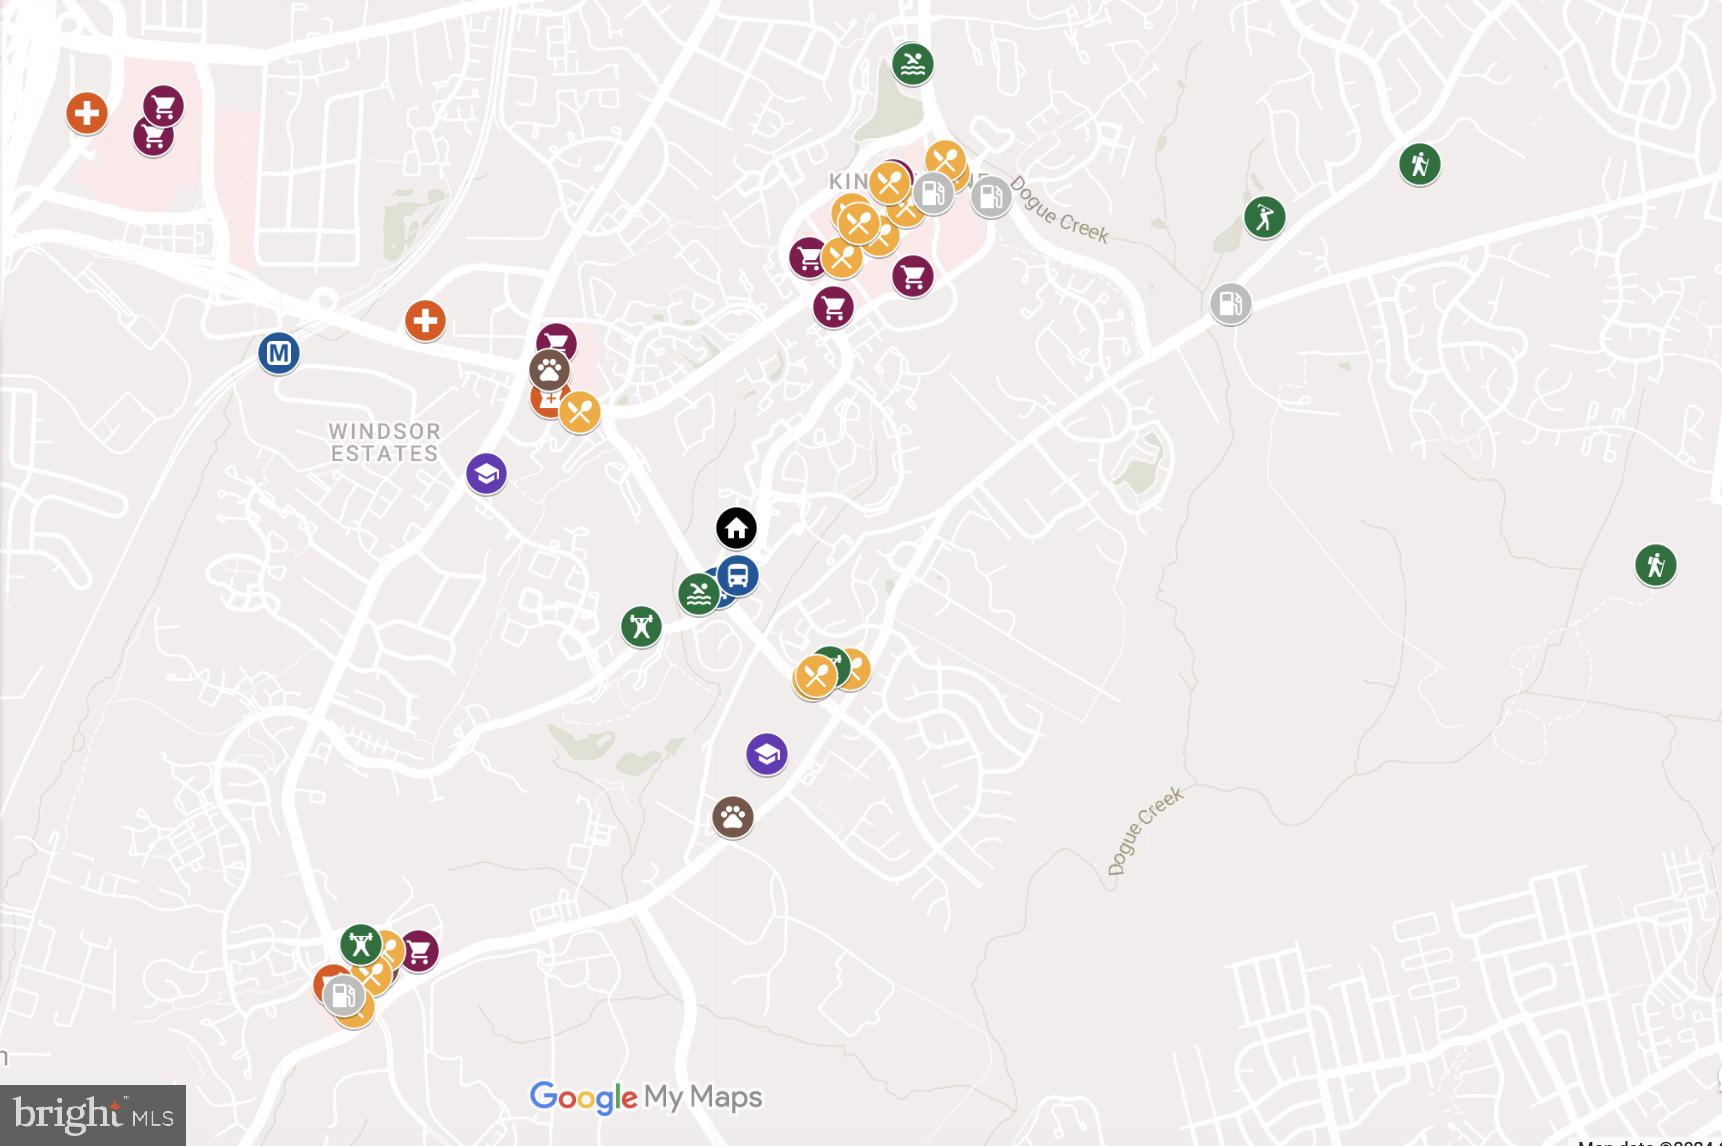Click the upper Dogue Creek label
Image resolution: width=1722 pixels, height=1146 pixels.
click(1058, 210)
